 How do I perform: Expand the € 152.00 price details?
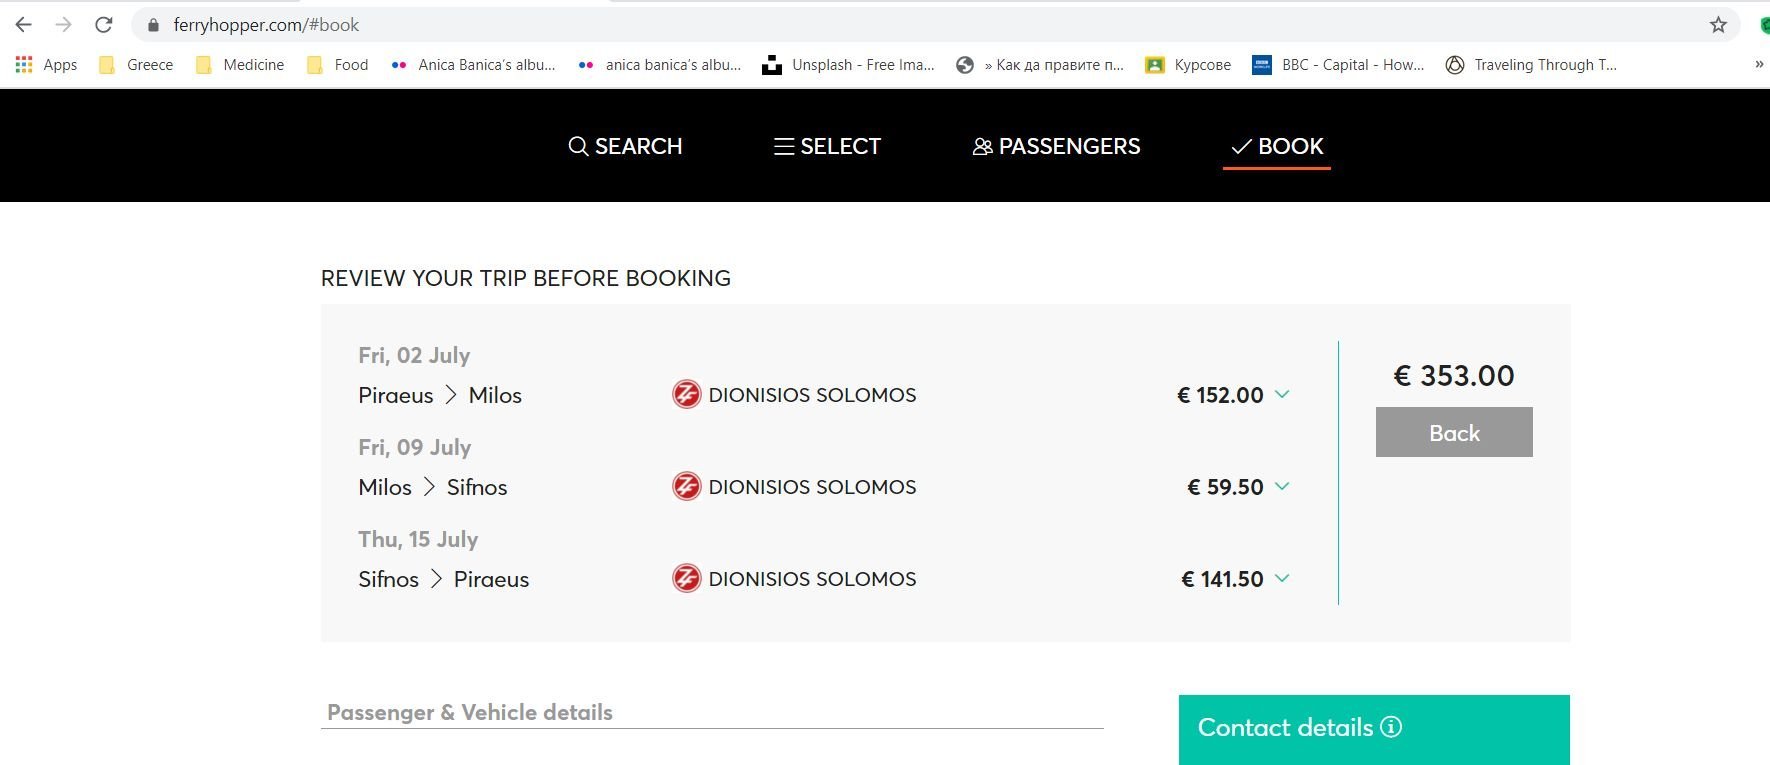(1282, 395)
